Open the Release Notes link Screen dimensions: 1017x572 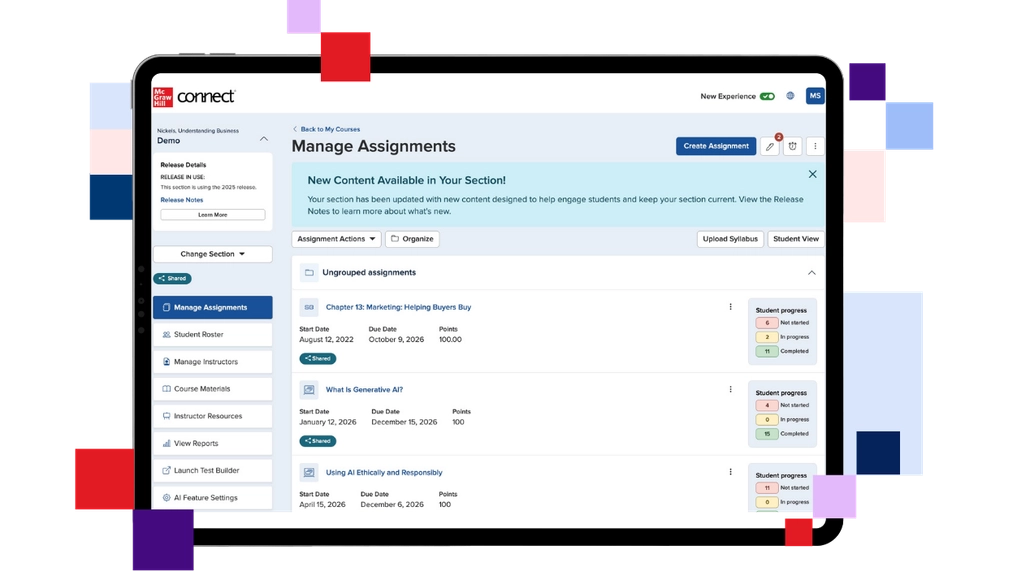pyautogui.click(x=182, y=200)
